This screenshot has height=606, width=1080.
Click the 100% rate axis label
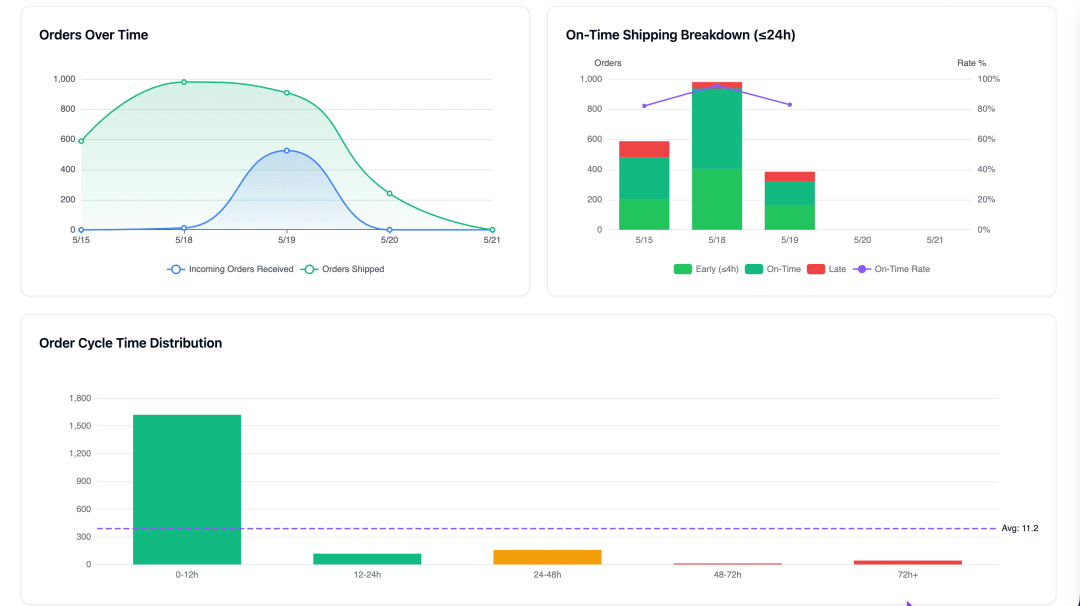(988, 79)
